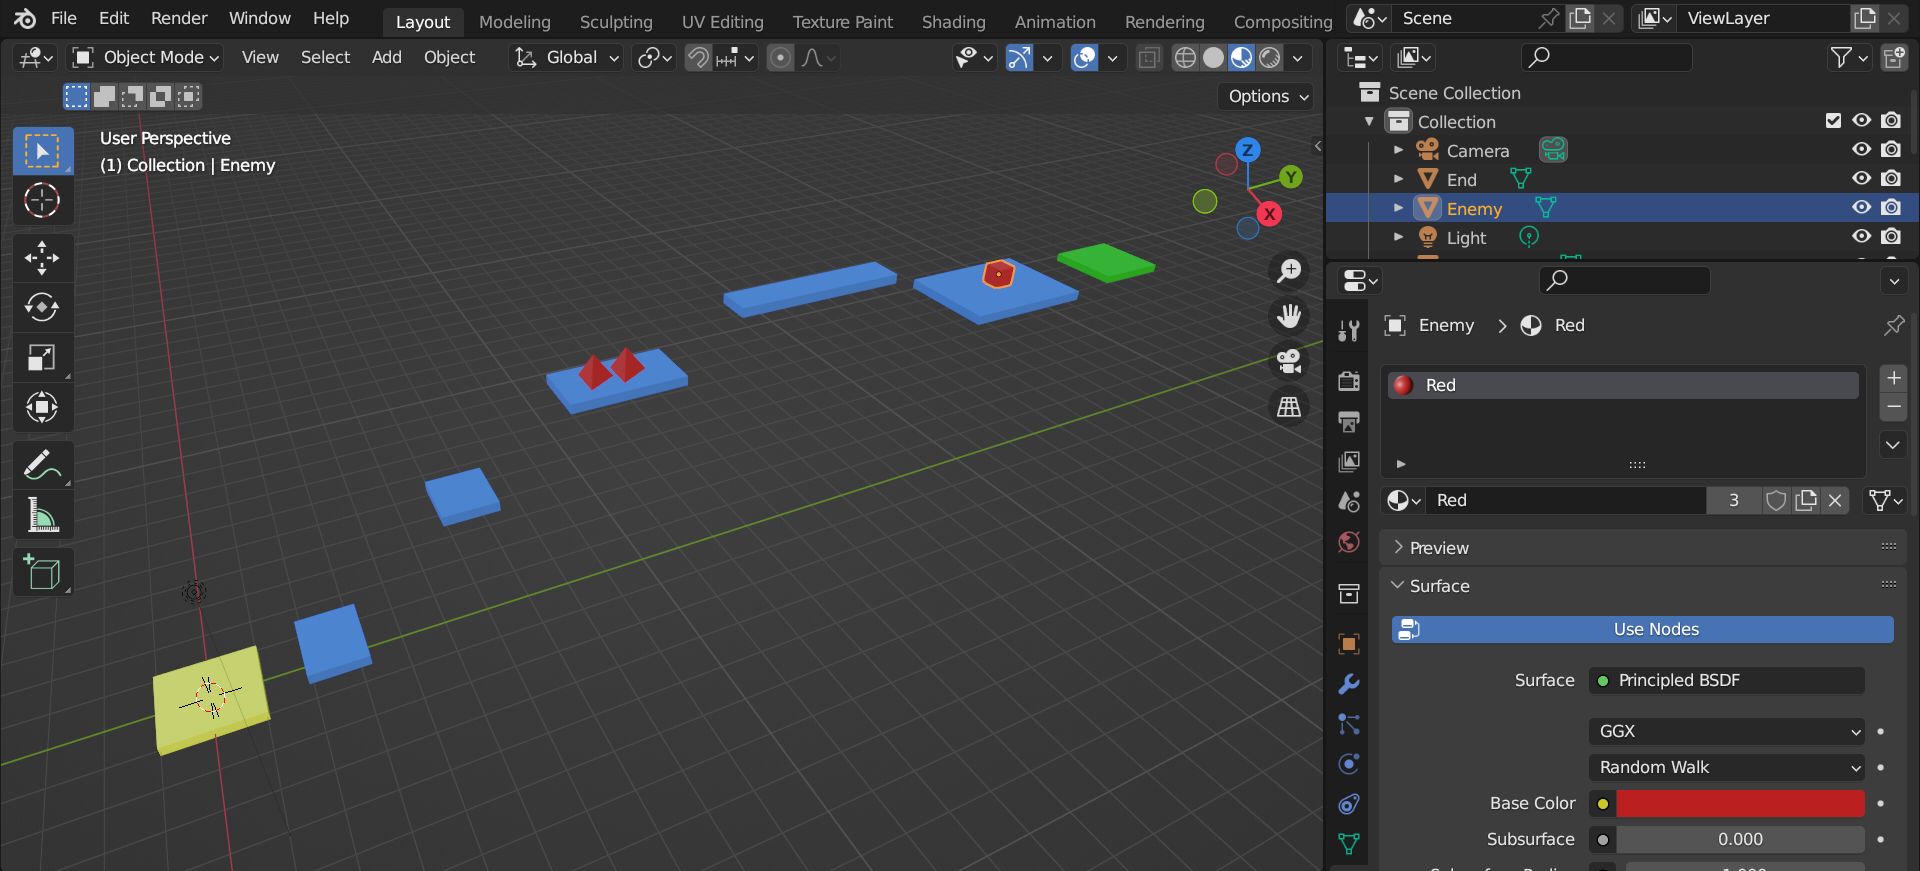Screen dimensions: 1920x871
Task: Open the Random Walk subsurface dropdown
Action: click(x=1727, y=767)
